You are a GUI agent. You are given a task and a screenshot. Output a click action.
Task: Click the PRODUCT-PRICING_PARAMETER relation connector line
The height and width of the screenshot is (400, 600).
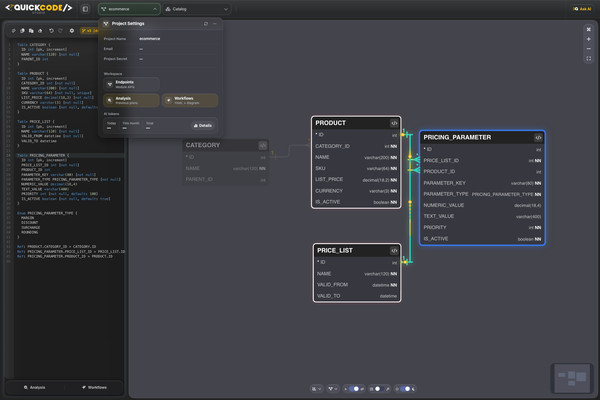(x=410, y=153)
